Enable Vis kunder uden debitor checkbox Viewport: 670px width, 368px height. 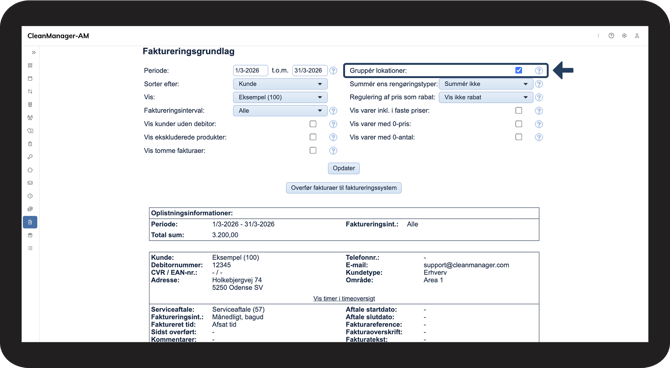313,124
